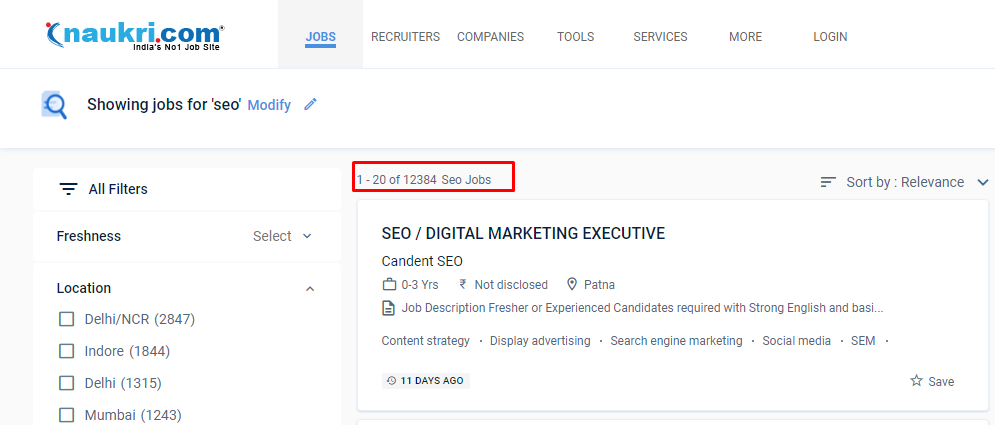Open SEO / Digital Marketing Executive job

(x=523, y=233)
